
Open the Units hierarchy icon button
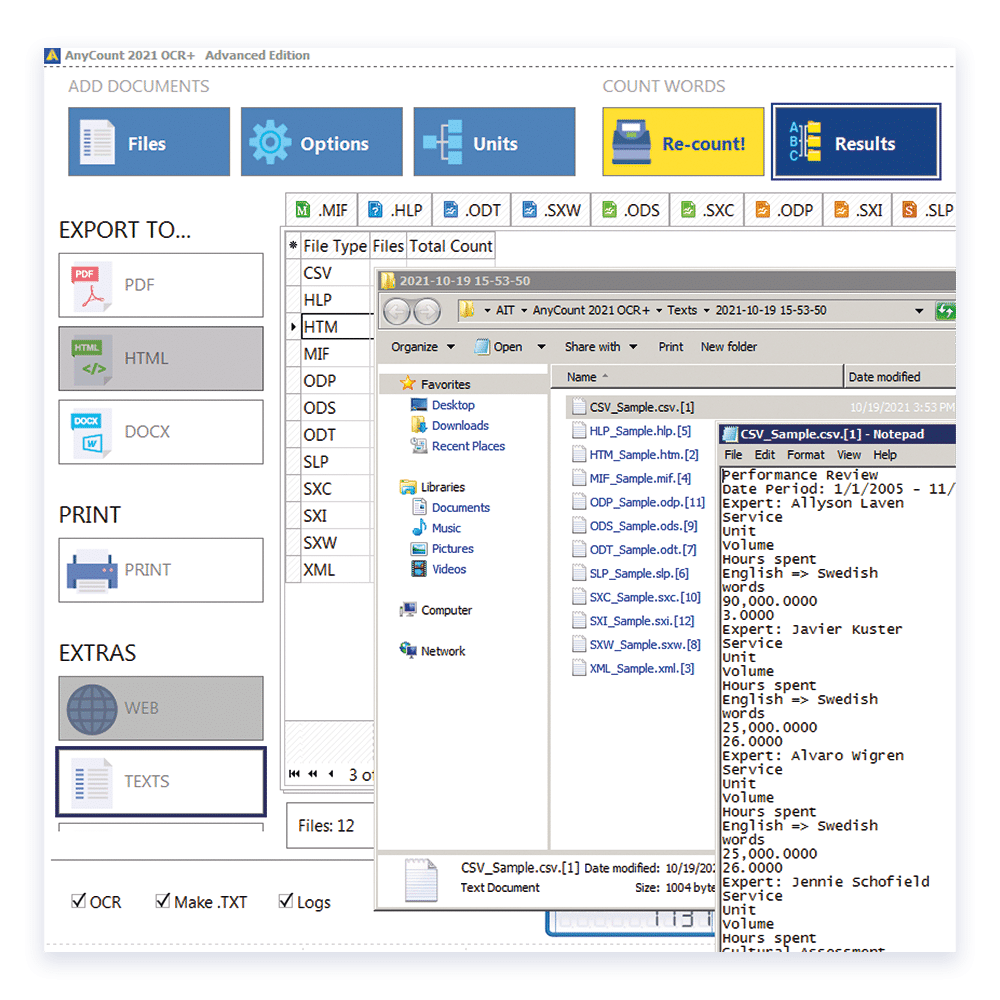[x=494, y=143]
